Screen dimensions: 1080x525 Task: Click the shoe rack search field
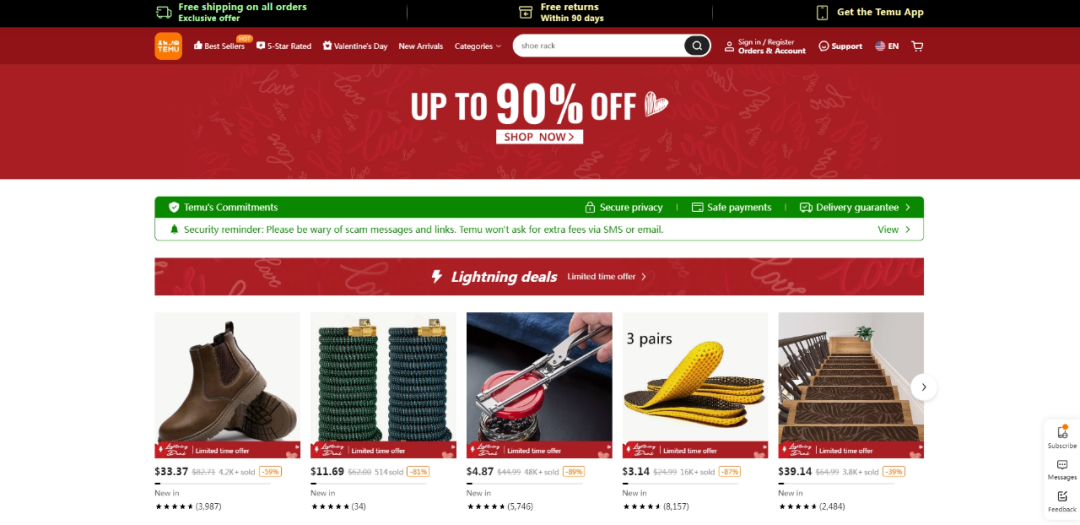coord(598,46)
